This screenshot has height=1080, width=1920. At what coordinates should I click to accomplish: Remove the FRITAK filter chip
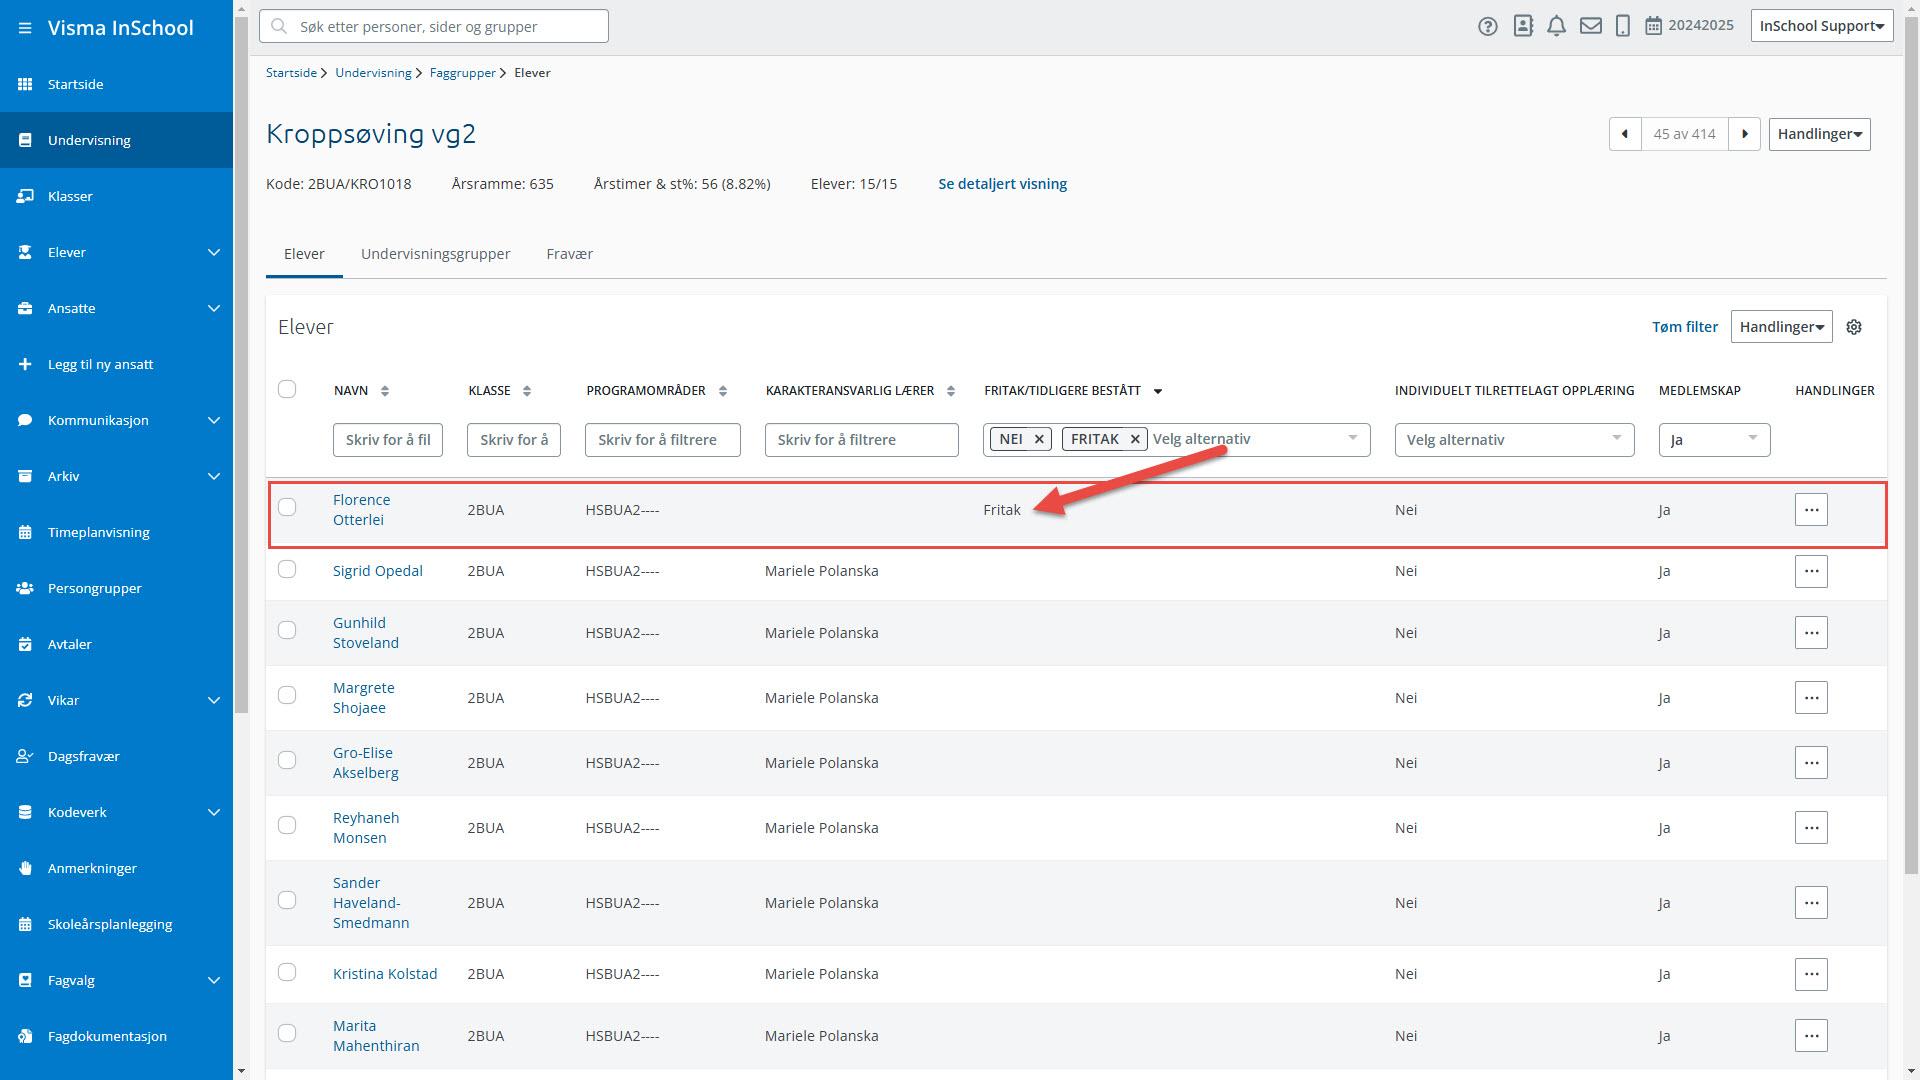pos(1135,439)
